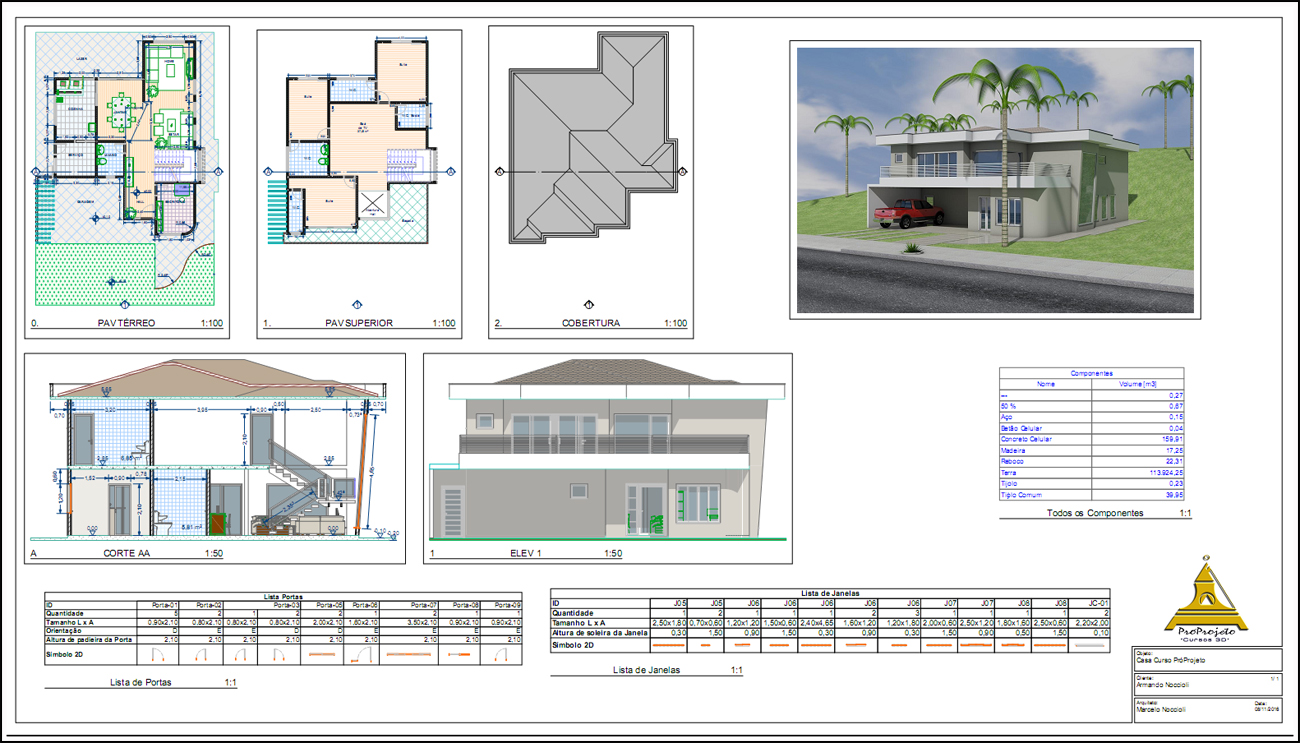Select the COBERTURA roof plan drawing

coord(590,150)
